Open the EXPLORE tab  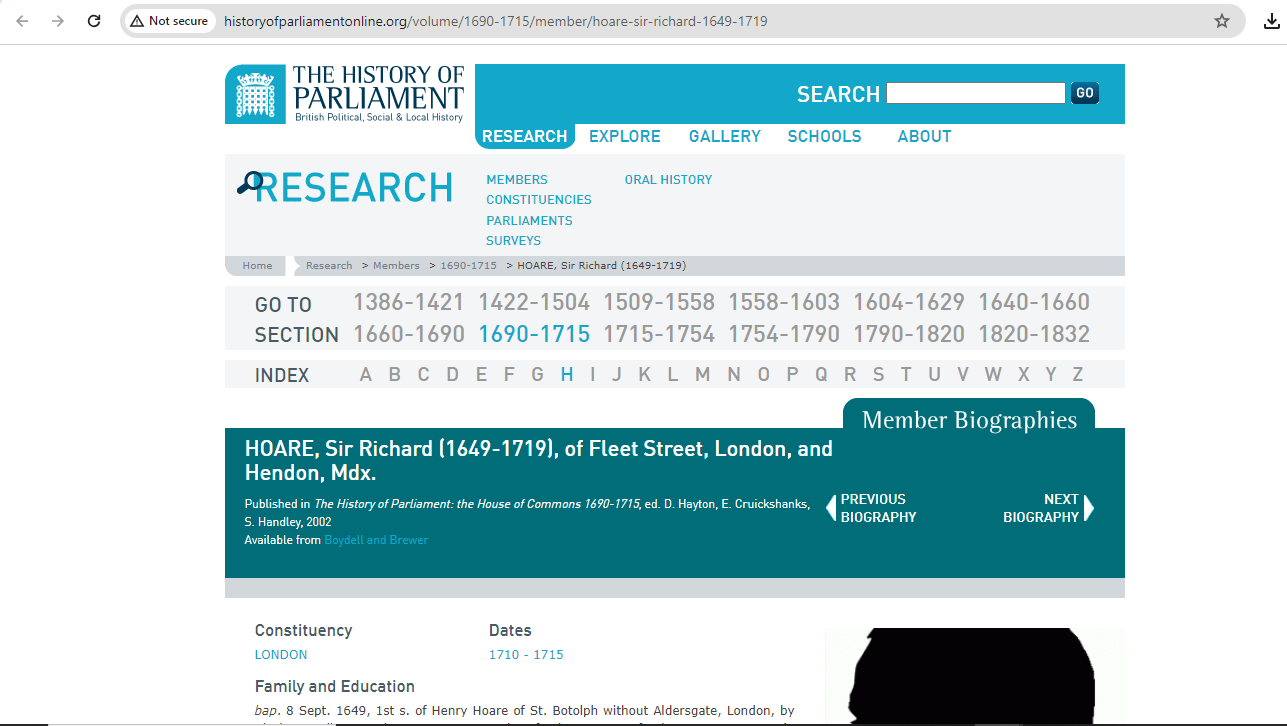pyautogui.click(x=625, y=136)
